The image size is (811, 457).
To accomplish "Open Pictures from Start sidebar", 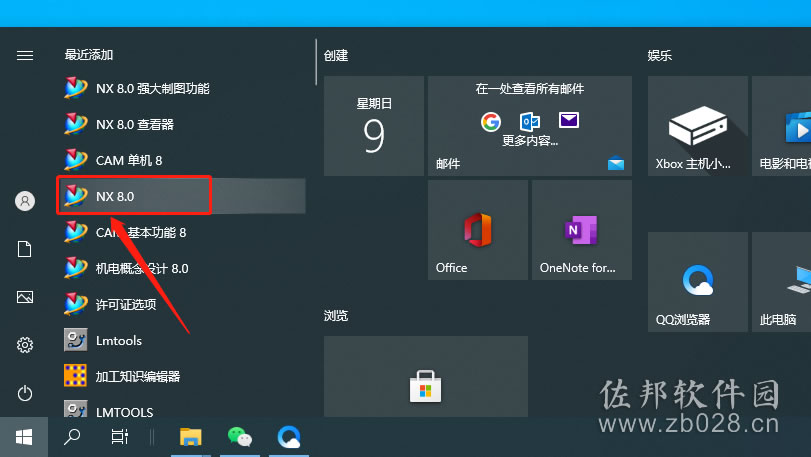I will 25,297.
